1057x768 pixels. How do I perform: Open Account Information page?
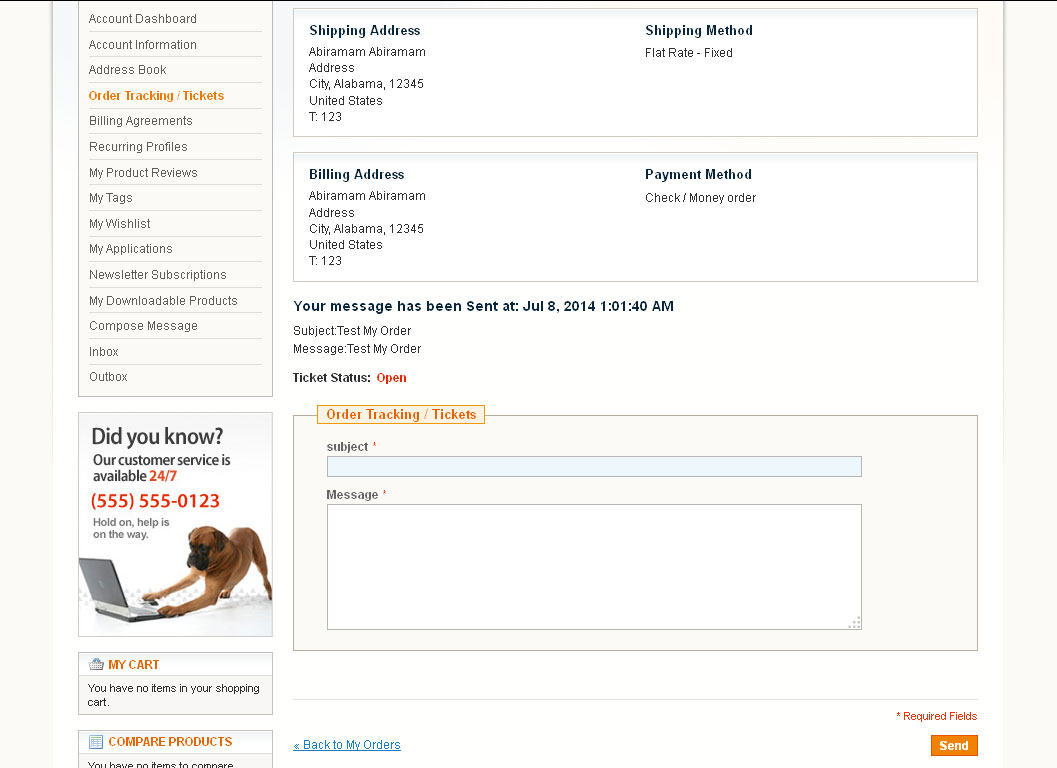coord(143,45)
